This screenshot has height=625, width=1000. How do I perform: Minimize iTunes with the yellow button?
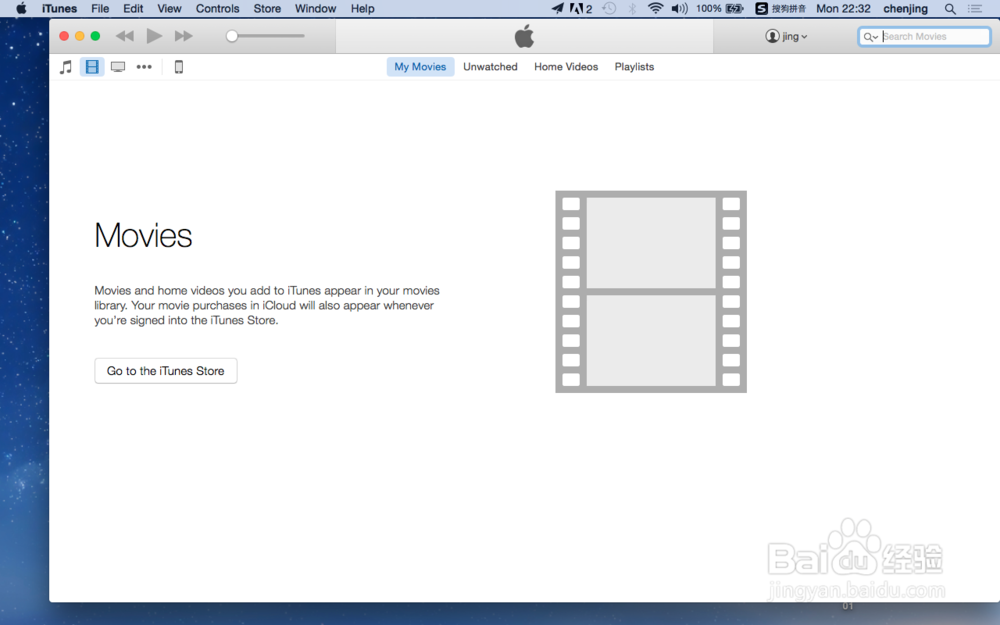[80, 36]
